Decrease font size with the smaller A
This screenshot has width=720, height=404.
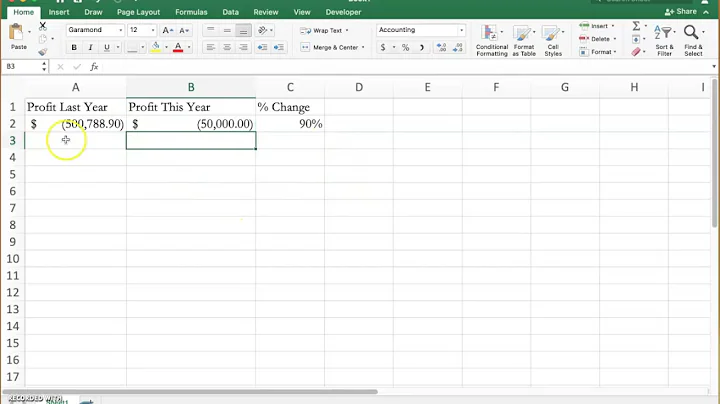click(184, 30)
